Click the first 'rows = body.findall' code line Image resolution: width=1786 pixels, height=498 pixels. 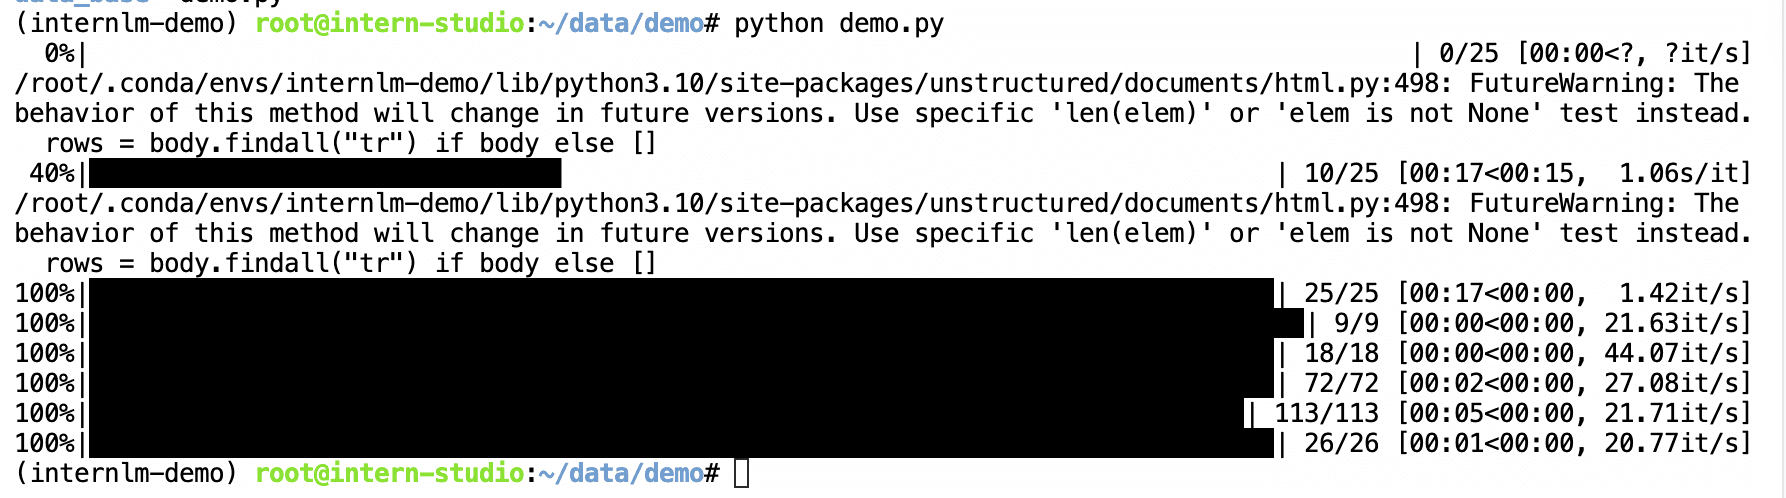click(x=351, y=143)
